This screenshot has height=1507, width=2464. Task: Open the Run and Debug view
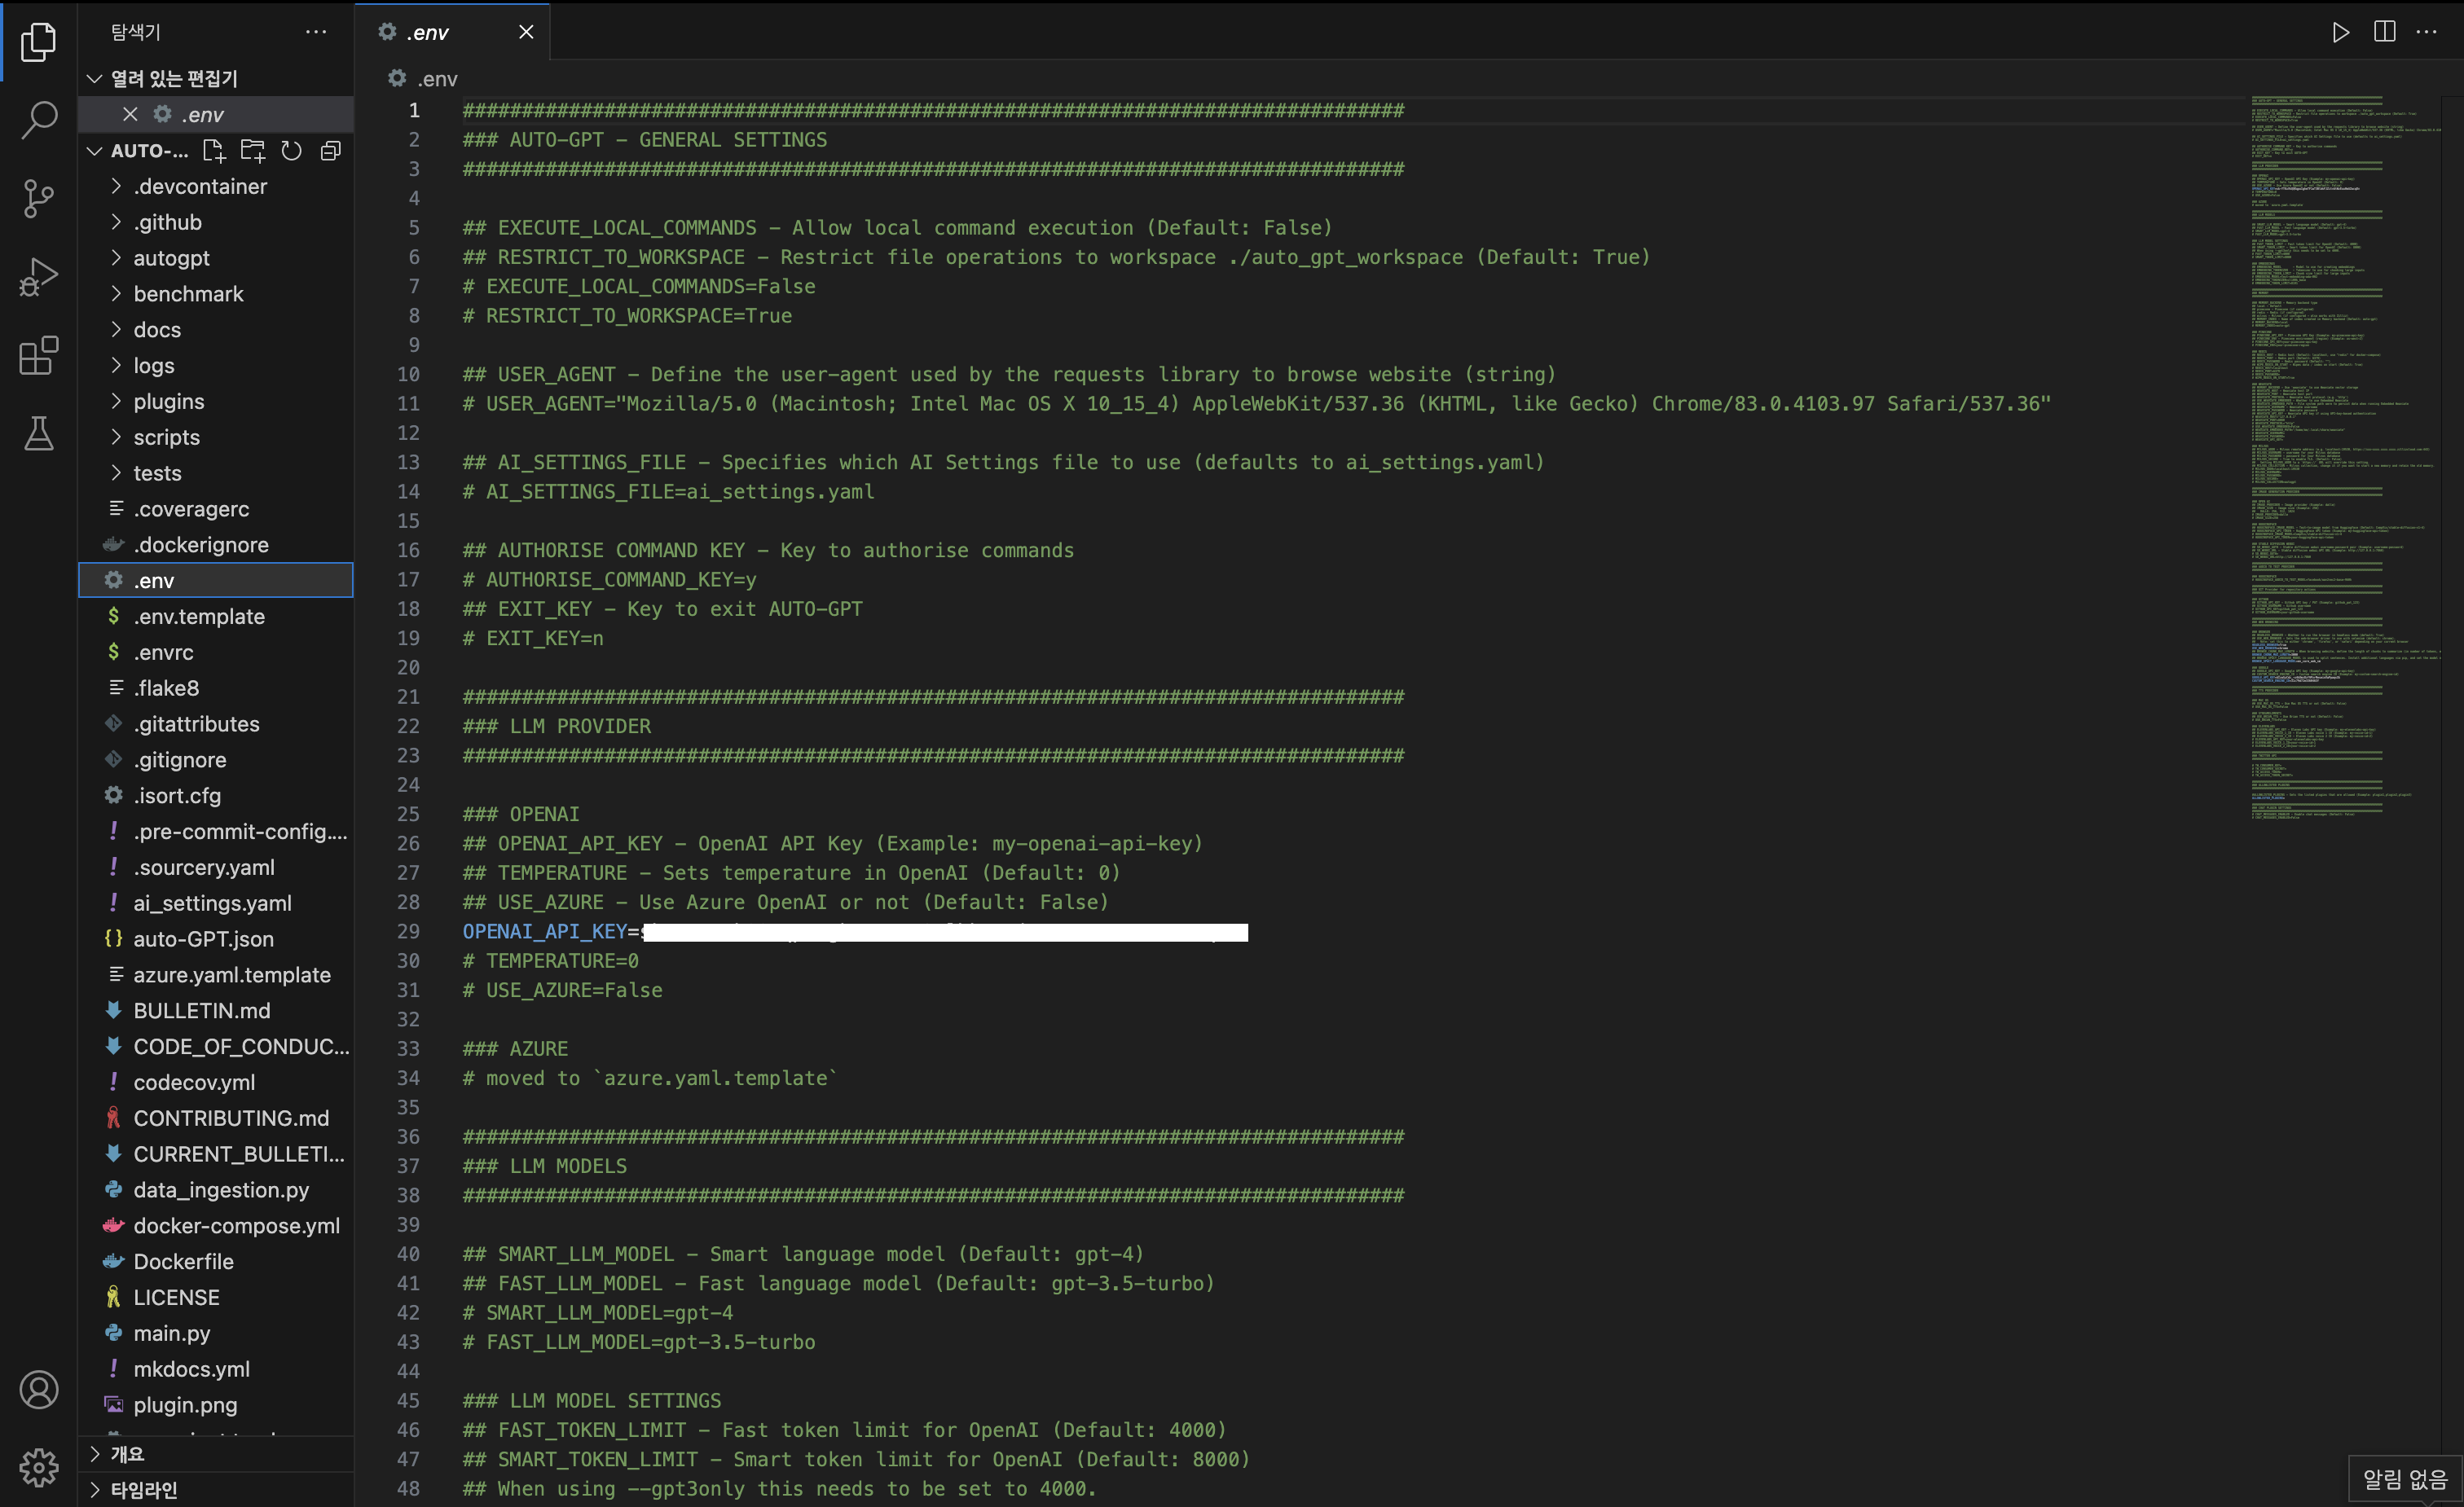[39, 277]
